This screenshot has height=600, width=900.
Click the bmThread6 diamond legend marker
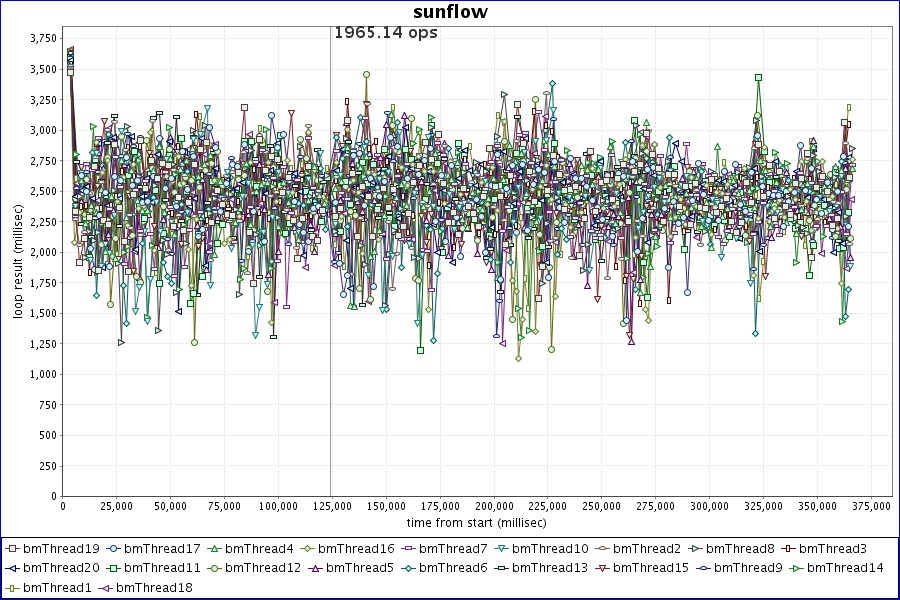coord(409,568)
